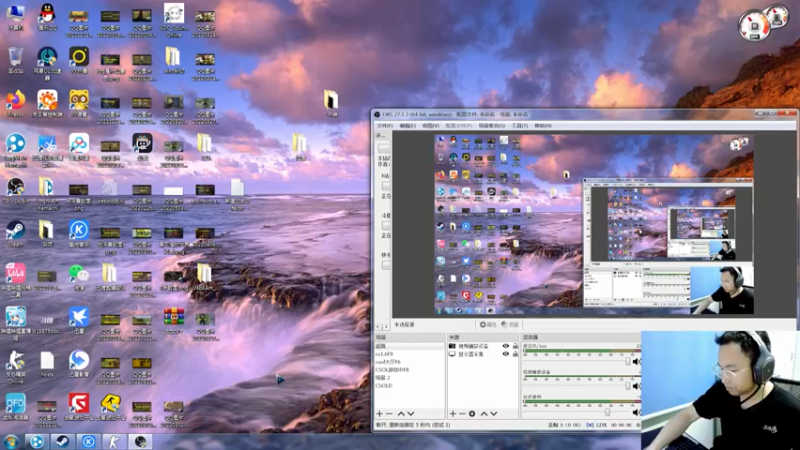Mute the 视频捕获设备 mixer channel speaker icon
Image resolution: width=800 pixels, height=450 pixels.
tap(636, 386)
